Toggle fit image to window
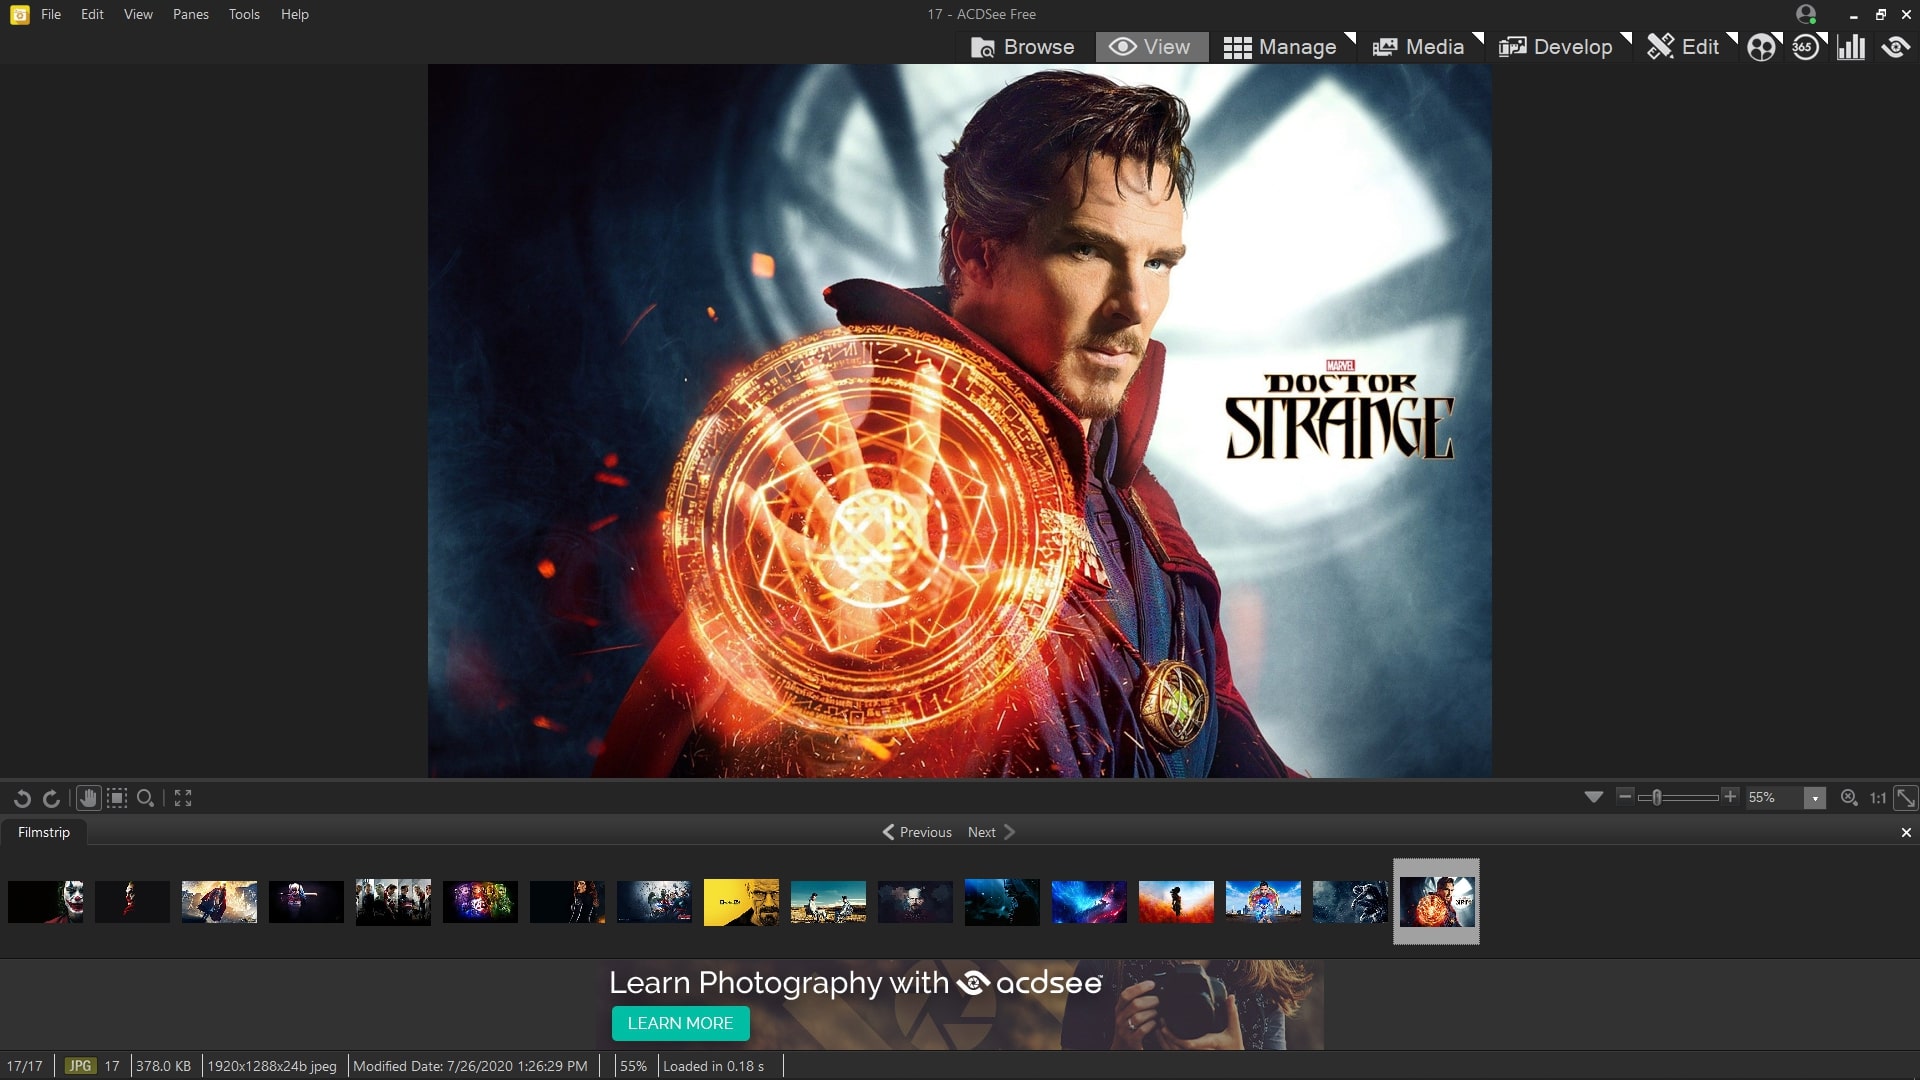The width and height of the screenshot is (1920, 1080). point(1906,798)
